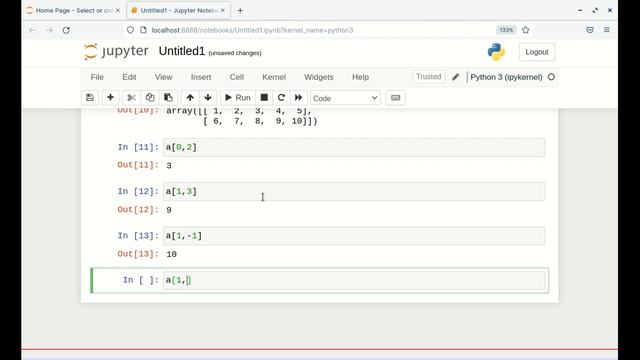Switch to the Home Page browser tab
The height and width of the screenshot is (360, 640).
73,11
